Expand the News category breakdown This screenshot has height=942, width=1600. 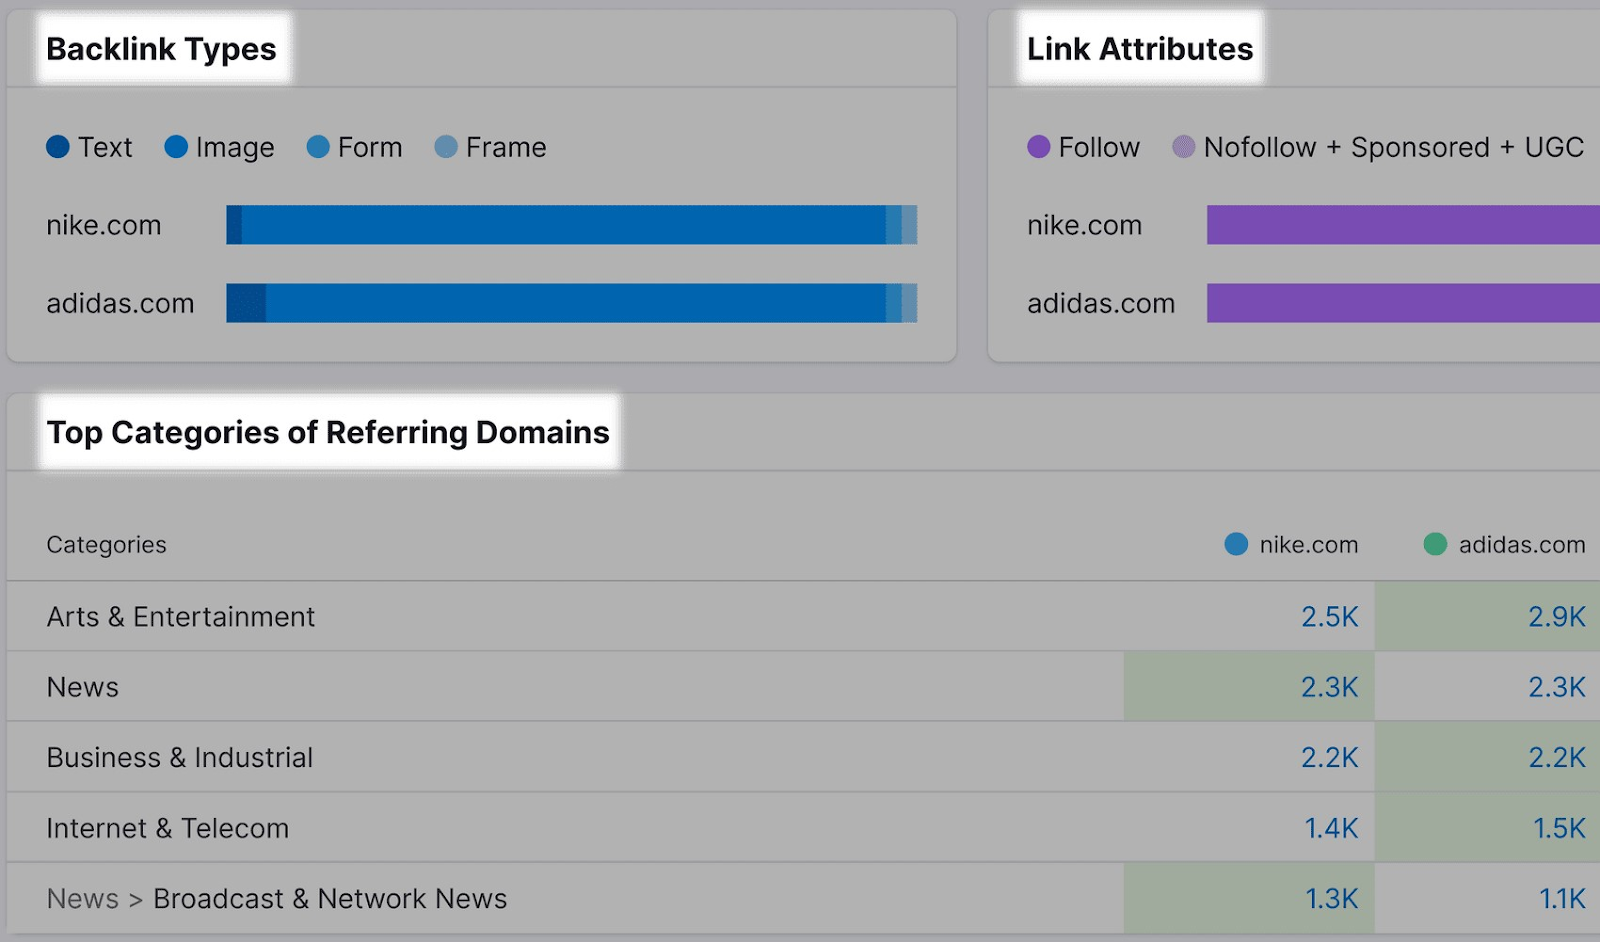coord(82,687)
